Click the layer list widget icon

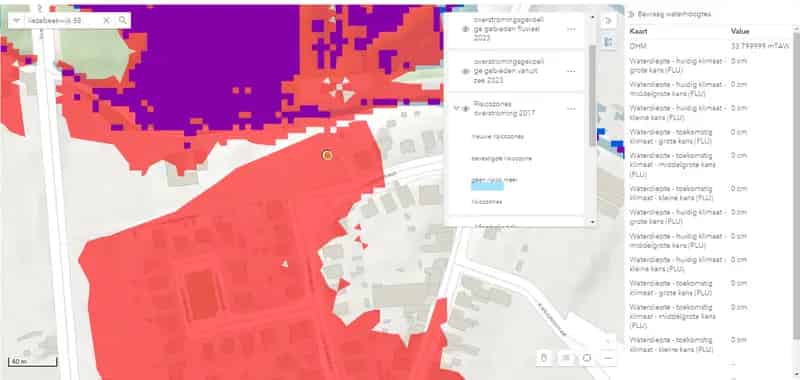point(607,42)
